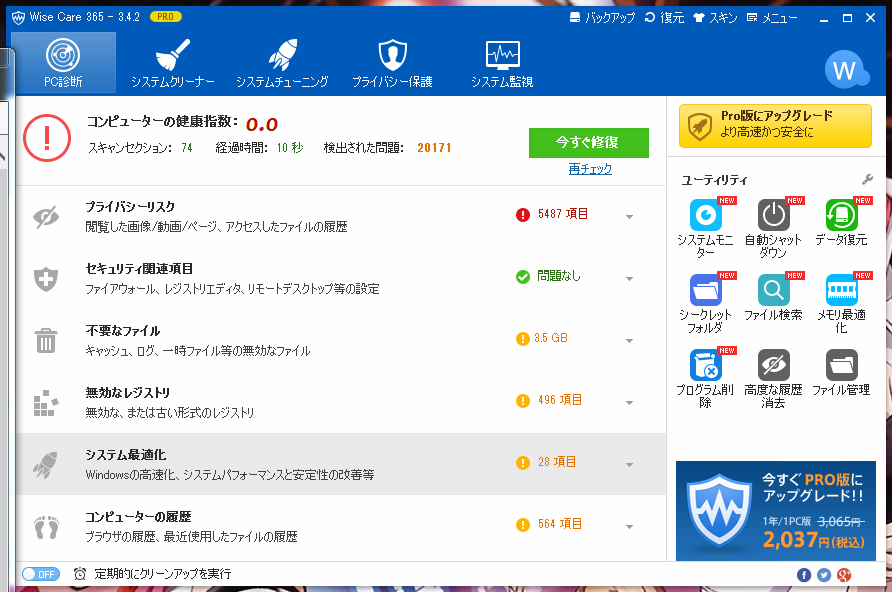The image size is (892, 592).
Task: Expand システム最適化 row arrow
Action: [x=629, y=465]
